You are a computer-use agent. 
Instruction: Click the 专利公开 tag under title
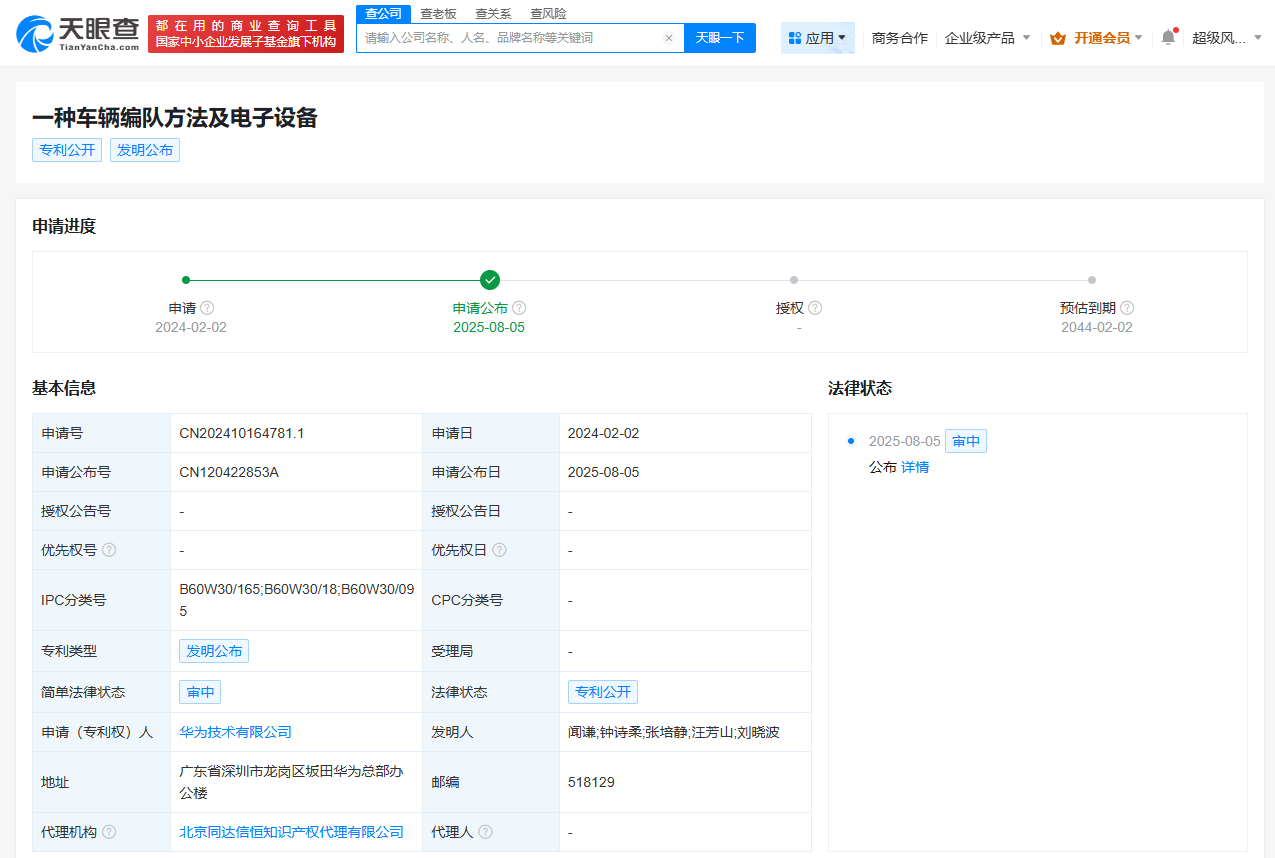coord(66,149)
